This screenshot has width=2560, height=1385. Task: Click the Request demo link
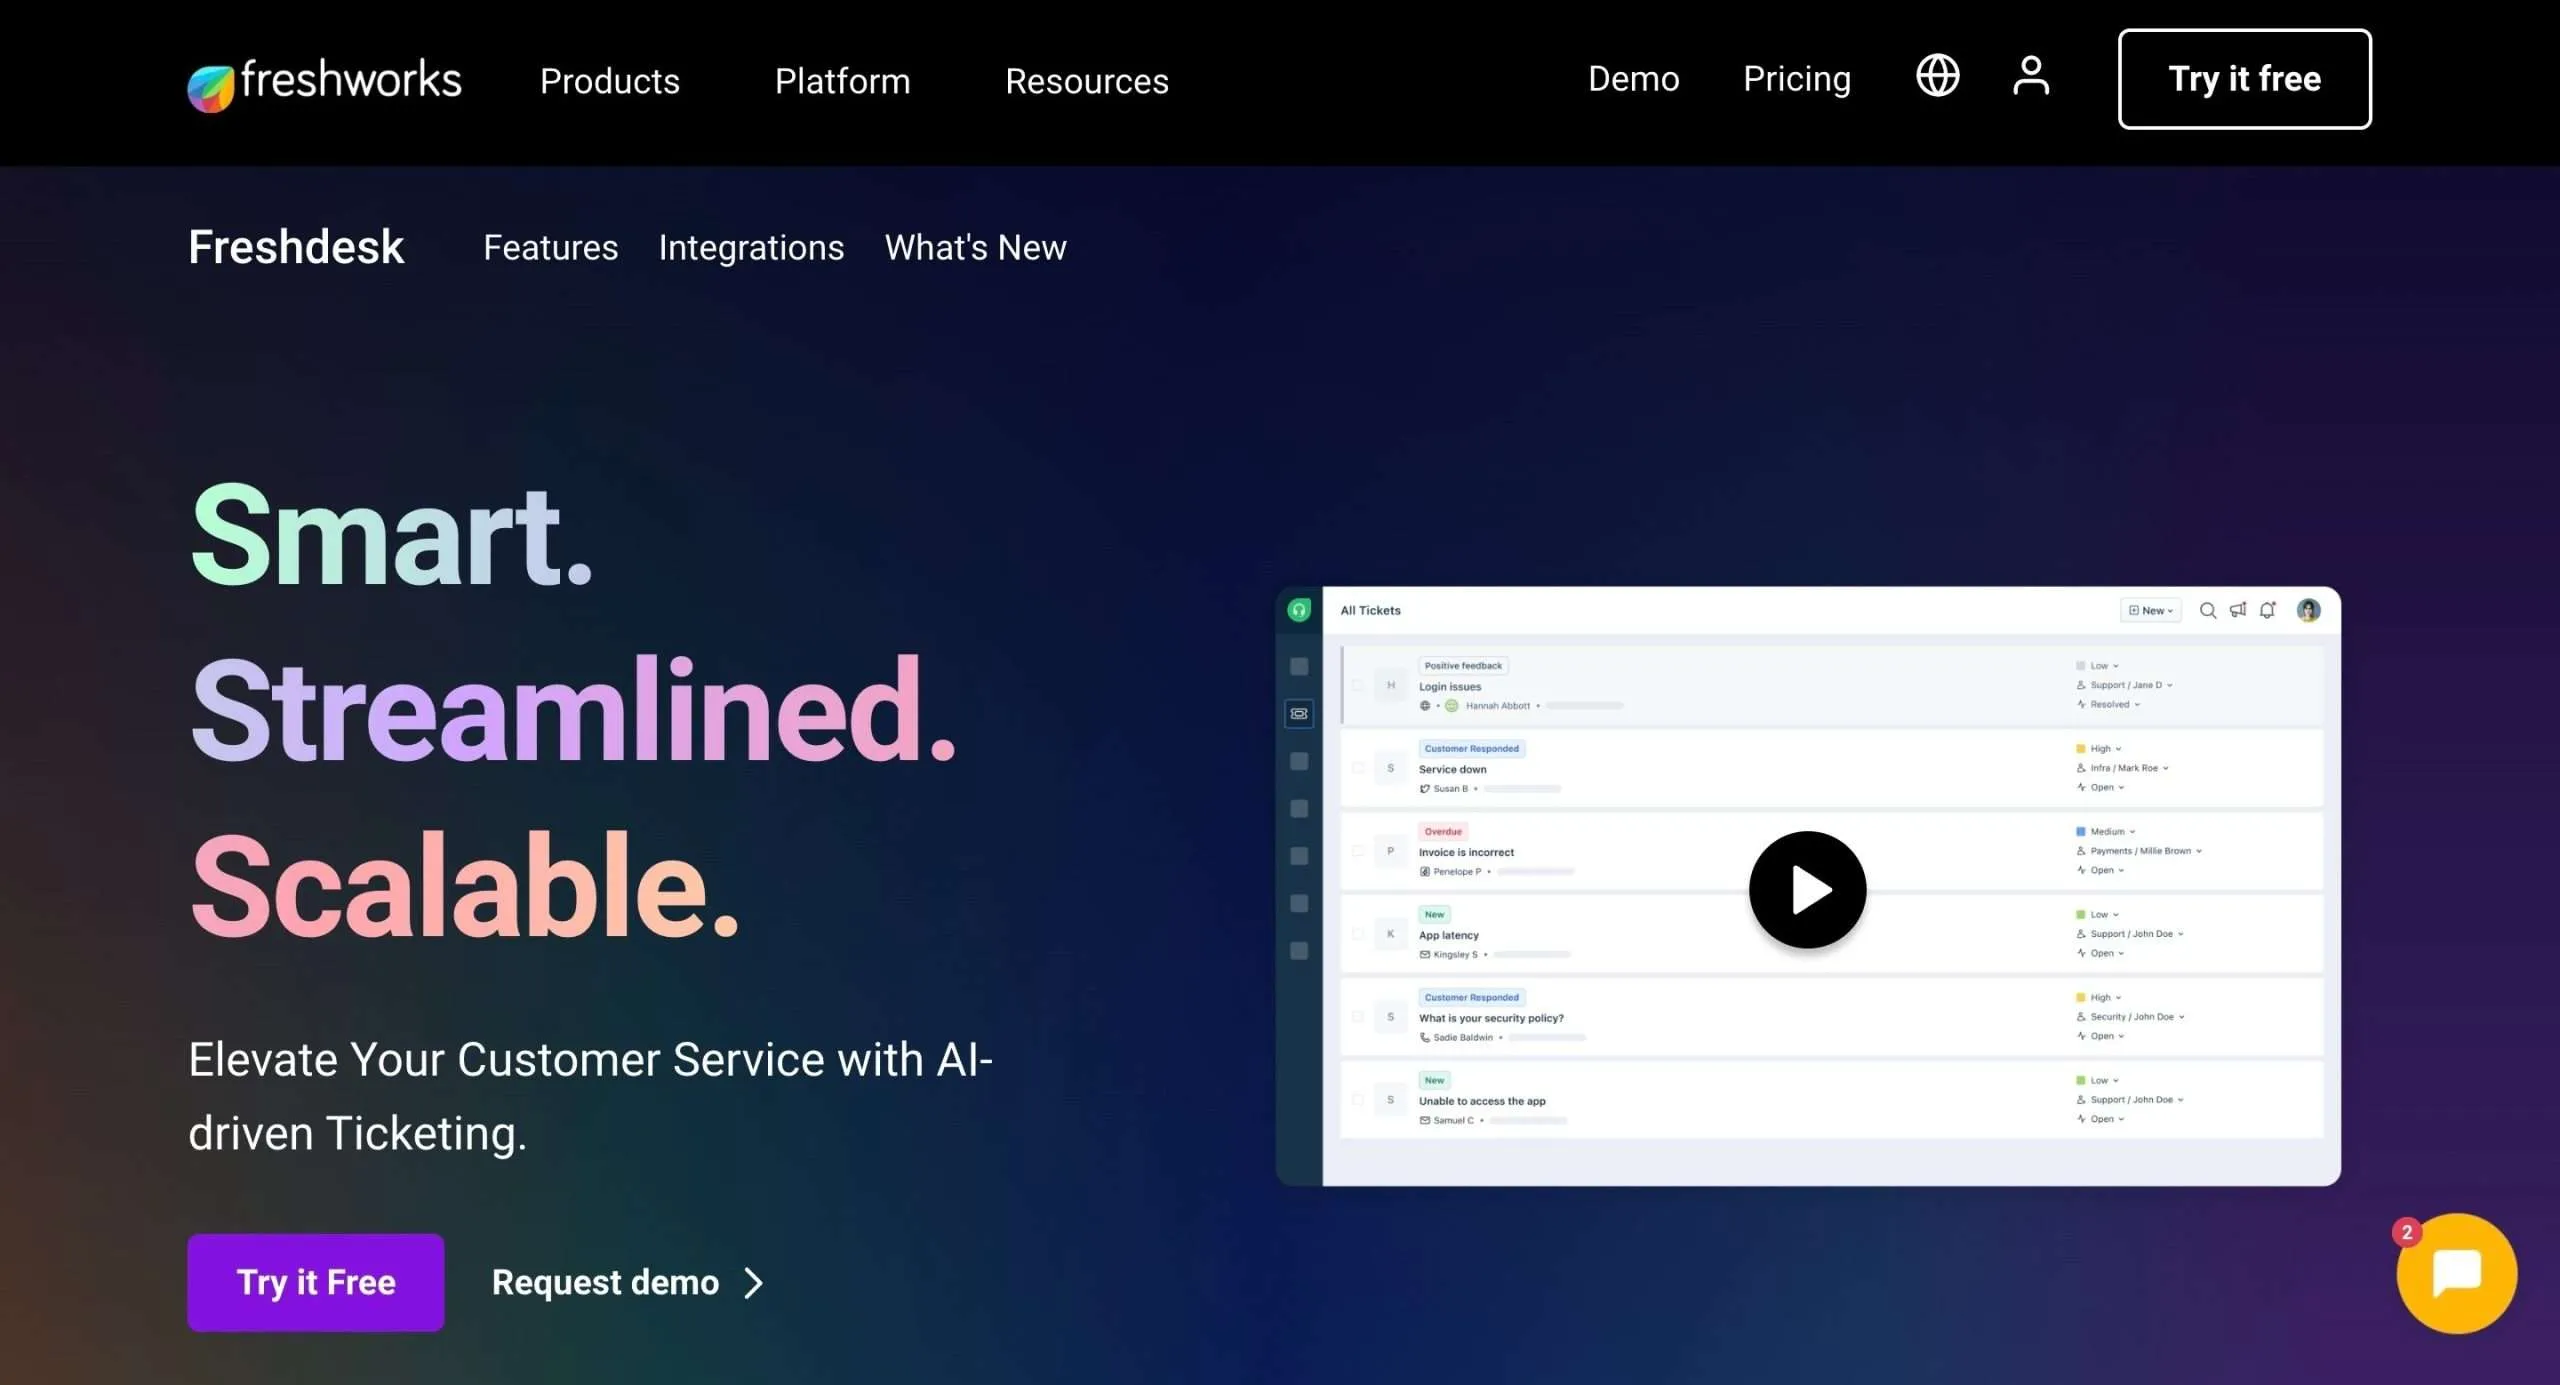click(x=627, y=1282)
